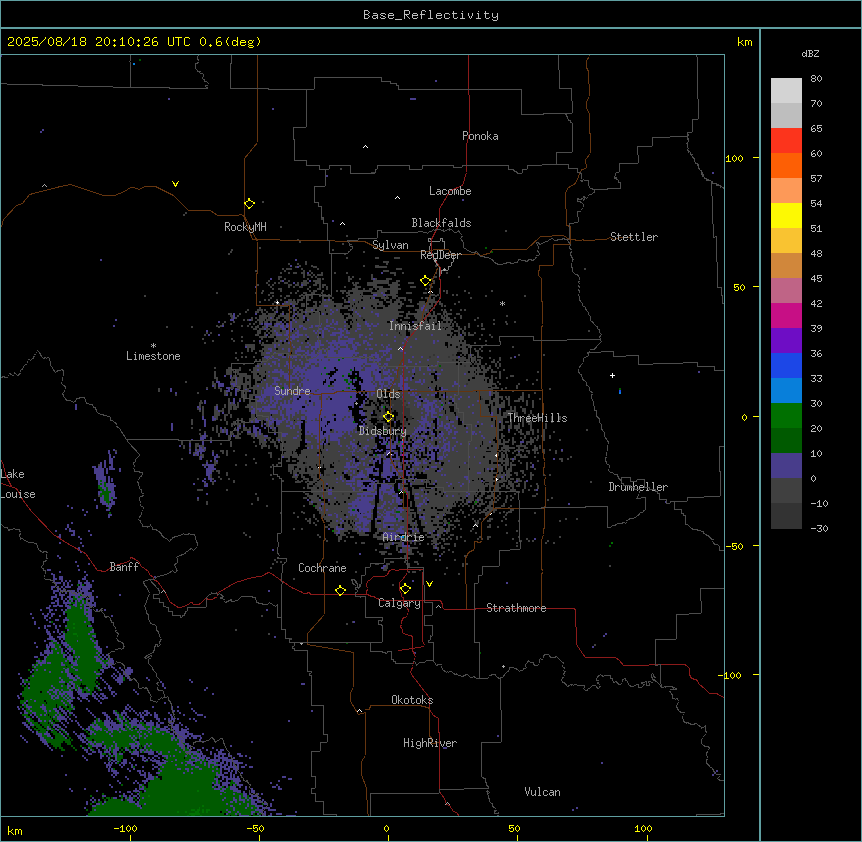This screenshot has height=842, width=862.
Task: Click the yellow station marker below Cochrane
Action: click(340, 590)
